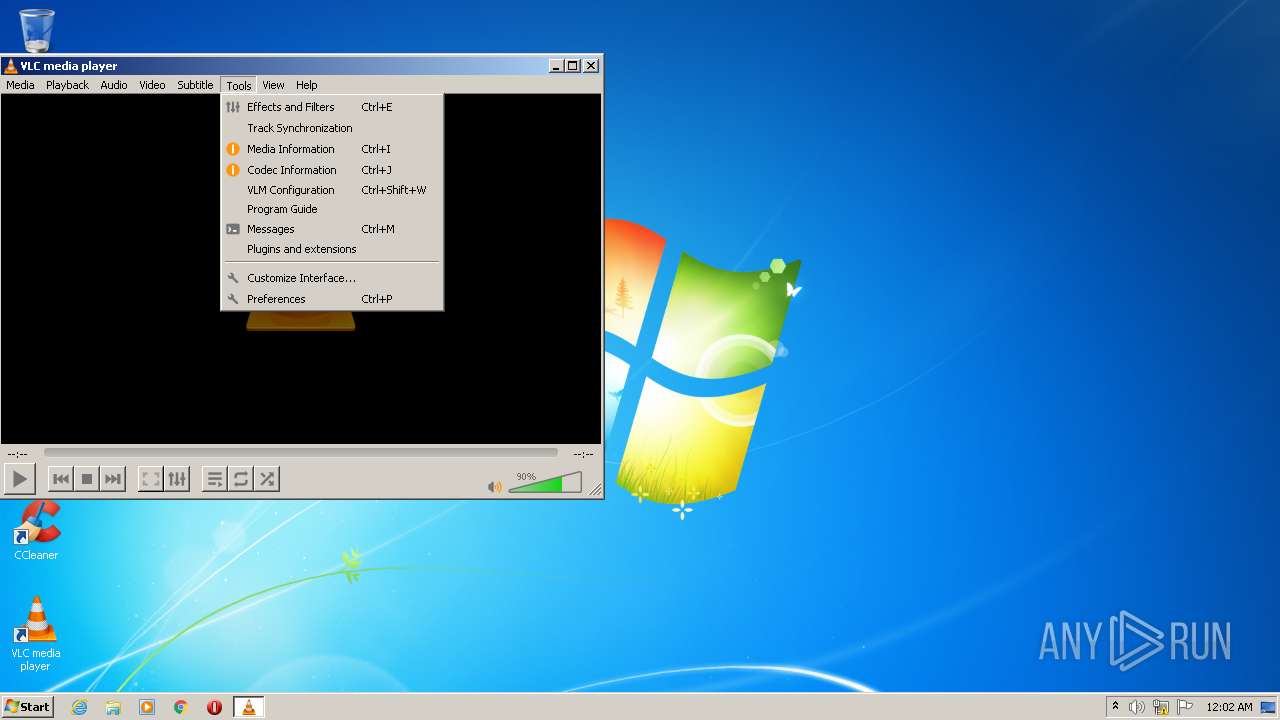Open the Video menu
Image resolution: width=1280 pixels, height=720 pixels.
click(x=152, y=85)
